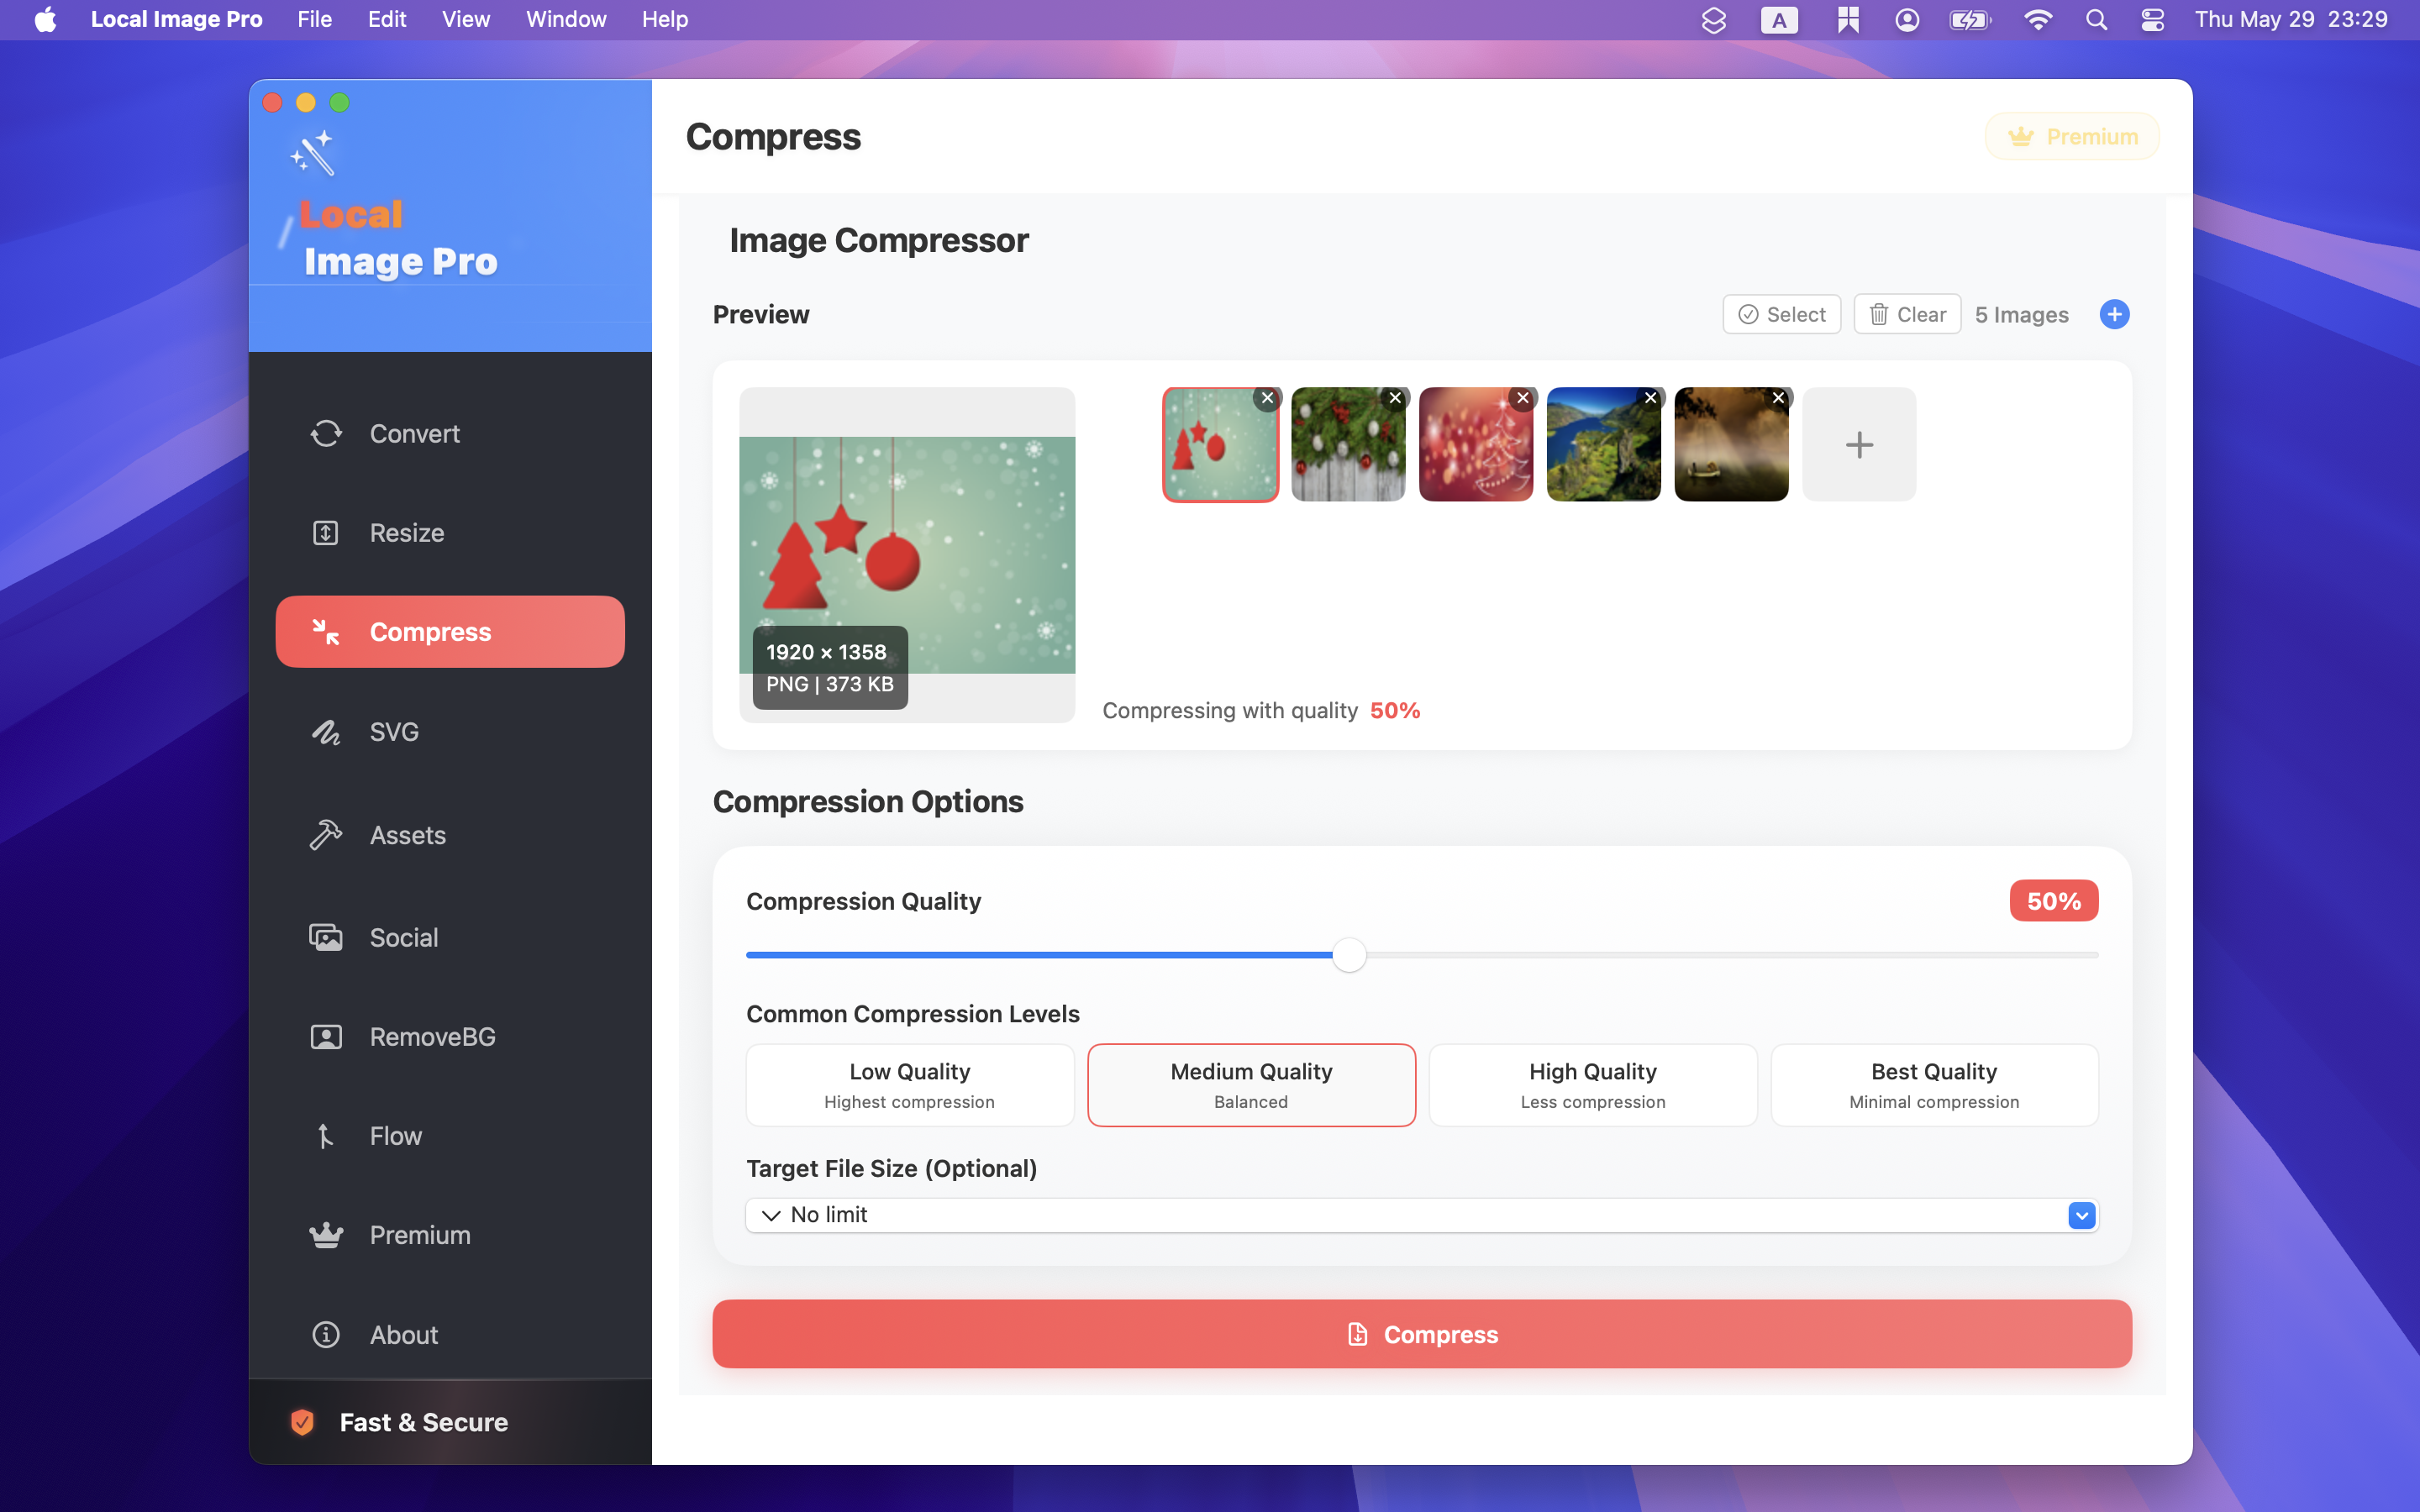The width and height of the screenshot is (2420, 1512).
Task: Open the File menu
Action: tap(314, 20)
